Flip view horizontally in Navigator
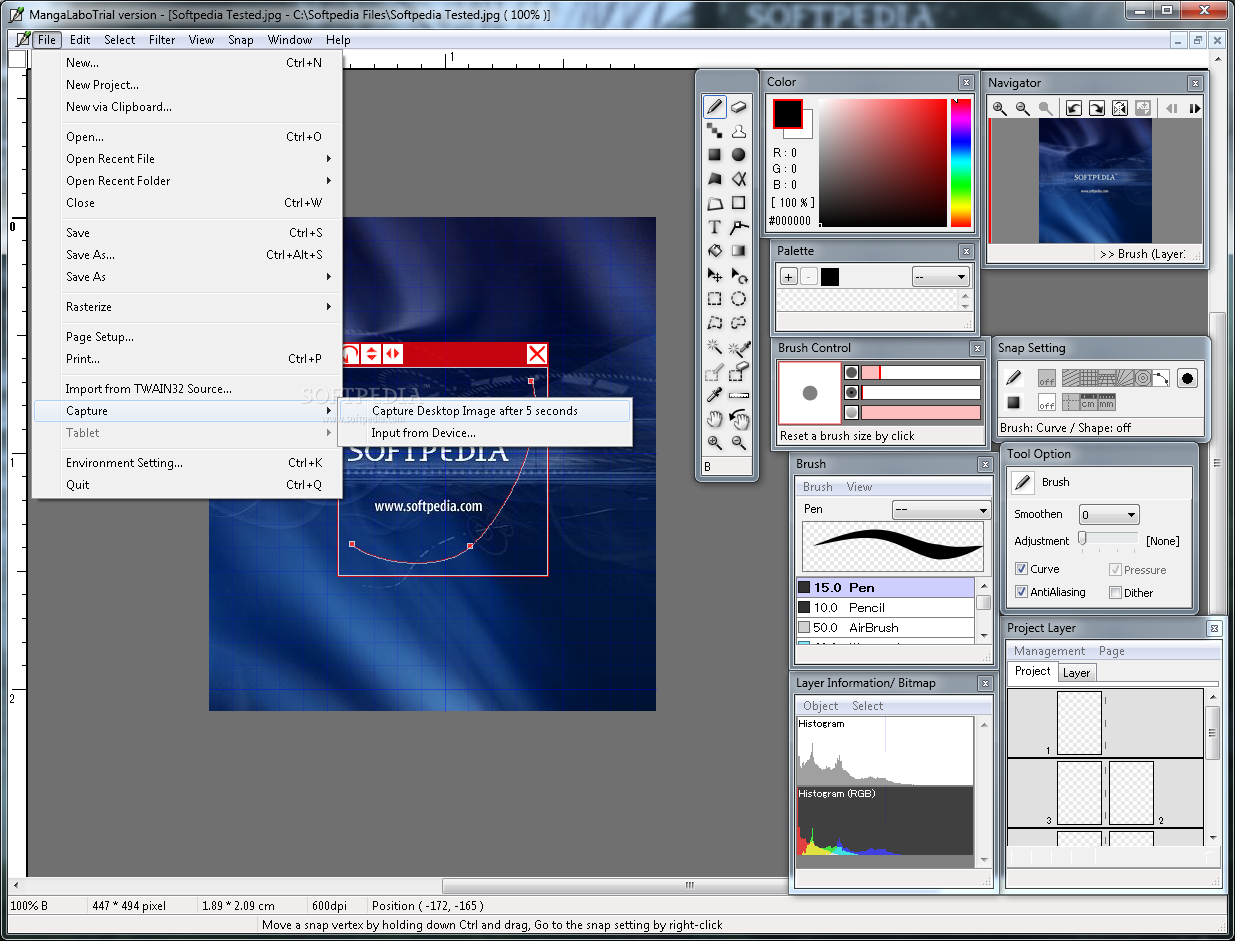Viewport: 1235px width, 941px height. click(1120, 108)
